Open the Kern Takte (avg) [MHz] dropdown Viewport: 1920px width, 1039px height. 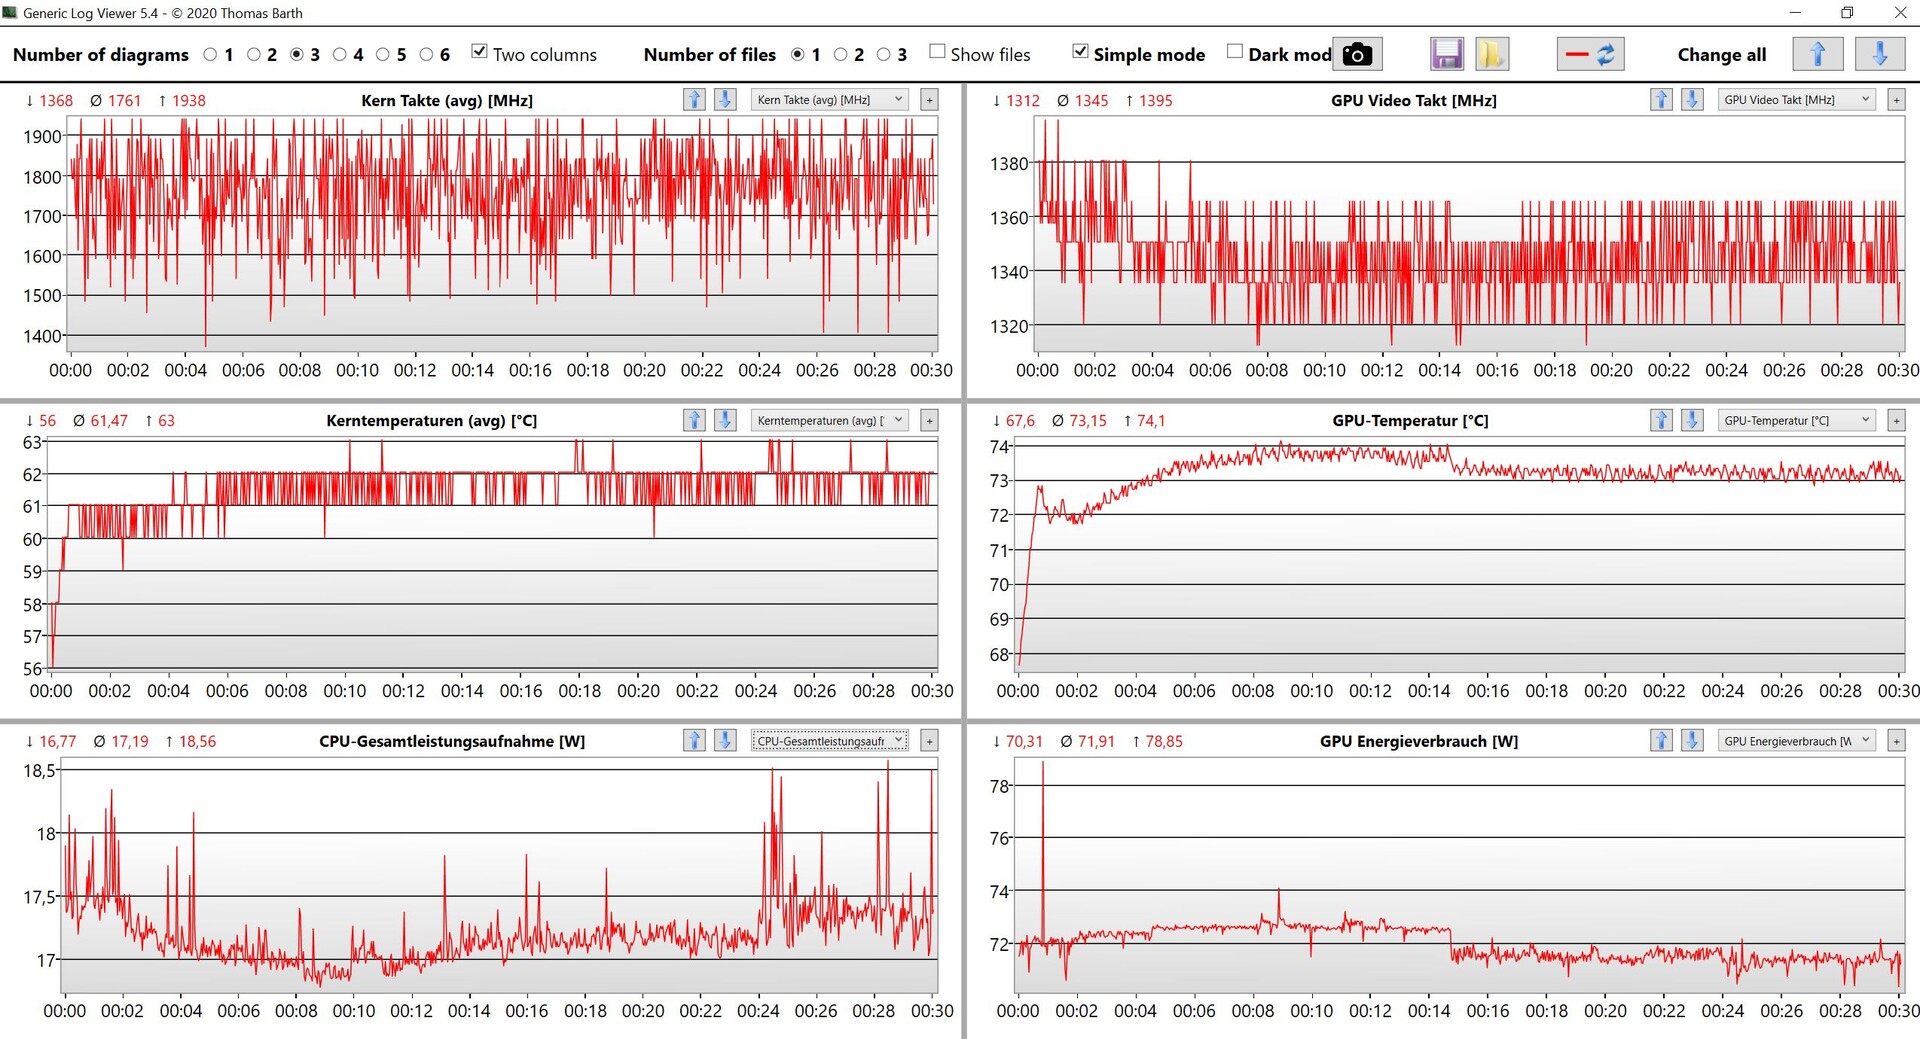coord(829,100)
